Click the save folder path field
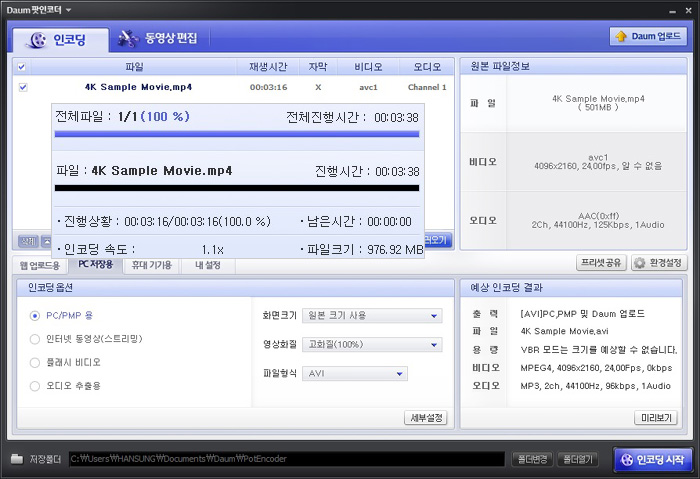This screenshot has height=479, width=700. (287, 459)
